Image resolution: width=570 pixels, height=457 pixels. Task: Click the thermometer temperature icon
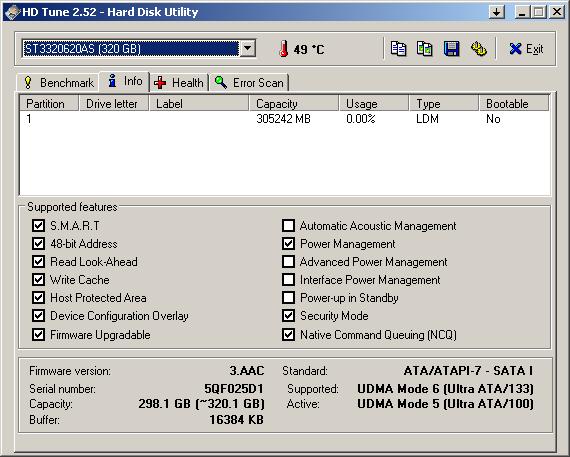[x=284, y=49]
